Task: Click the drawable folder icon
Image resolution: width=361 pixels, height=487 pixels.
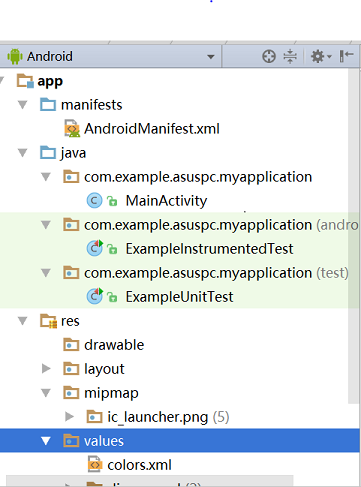Action: click(x=71, y=345)
